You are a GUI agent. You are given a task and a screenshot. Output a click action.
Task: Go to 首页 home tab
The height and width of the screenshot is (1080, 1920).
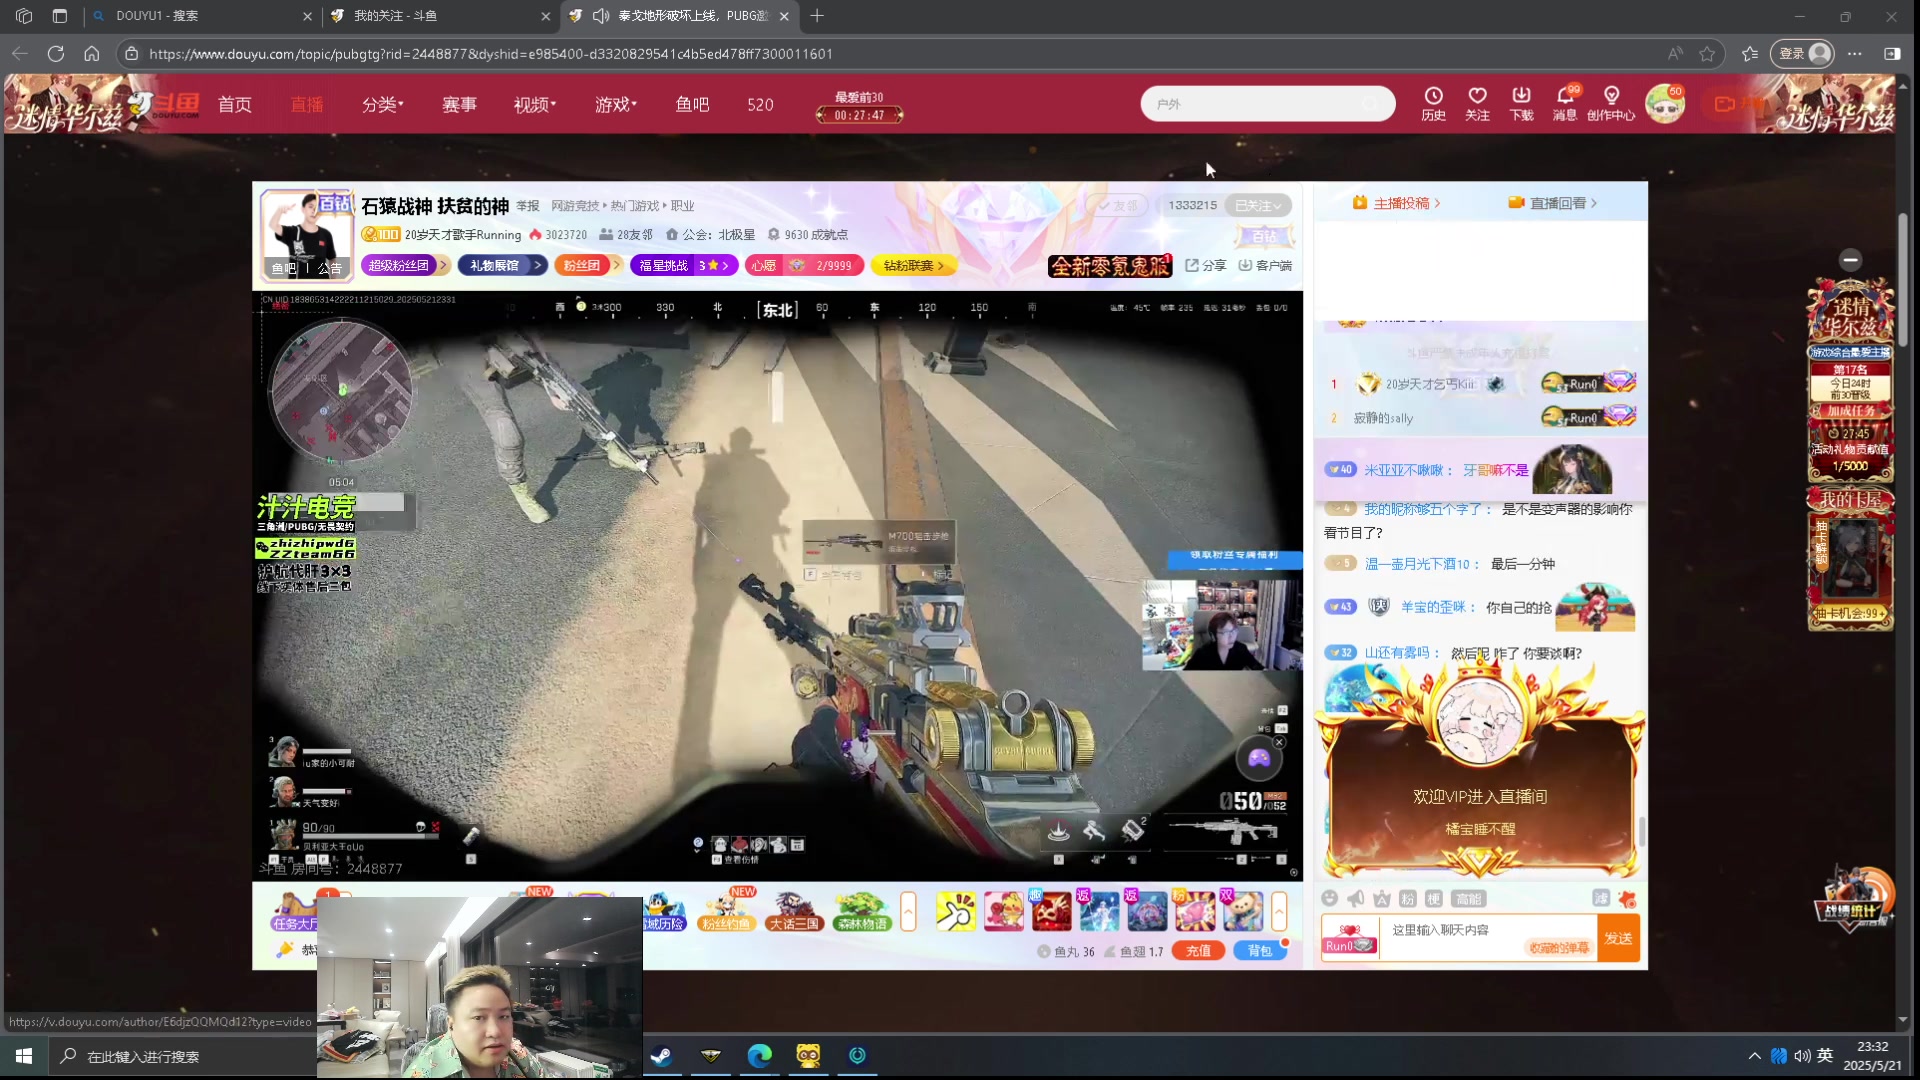(x=235, y=104)
